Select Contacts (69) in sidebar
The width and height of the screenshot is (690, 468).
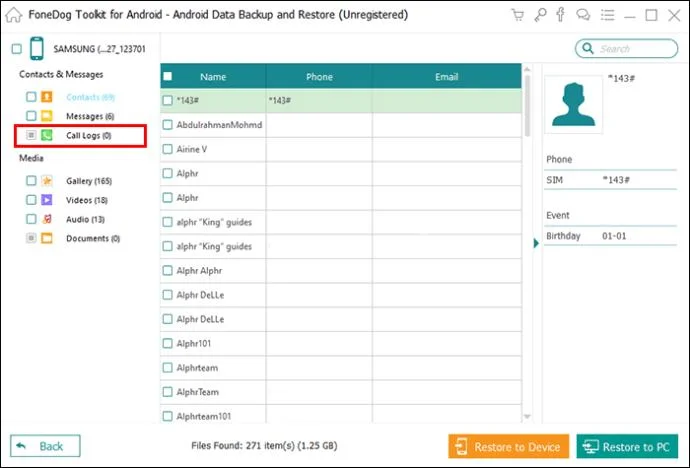pyautogui.click(x=91, y=97)
